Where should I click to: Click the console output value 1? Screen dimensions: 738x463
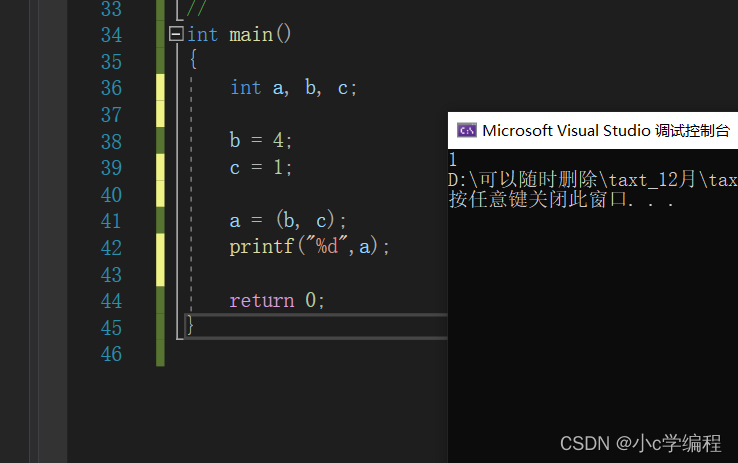click(x=453, y=160)
